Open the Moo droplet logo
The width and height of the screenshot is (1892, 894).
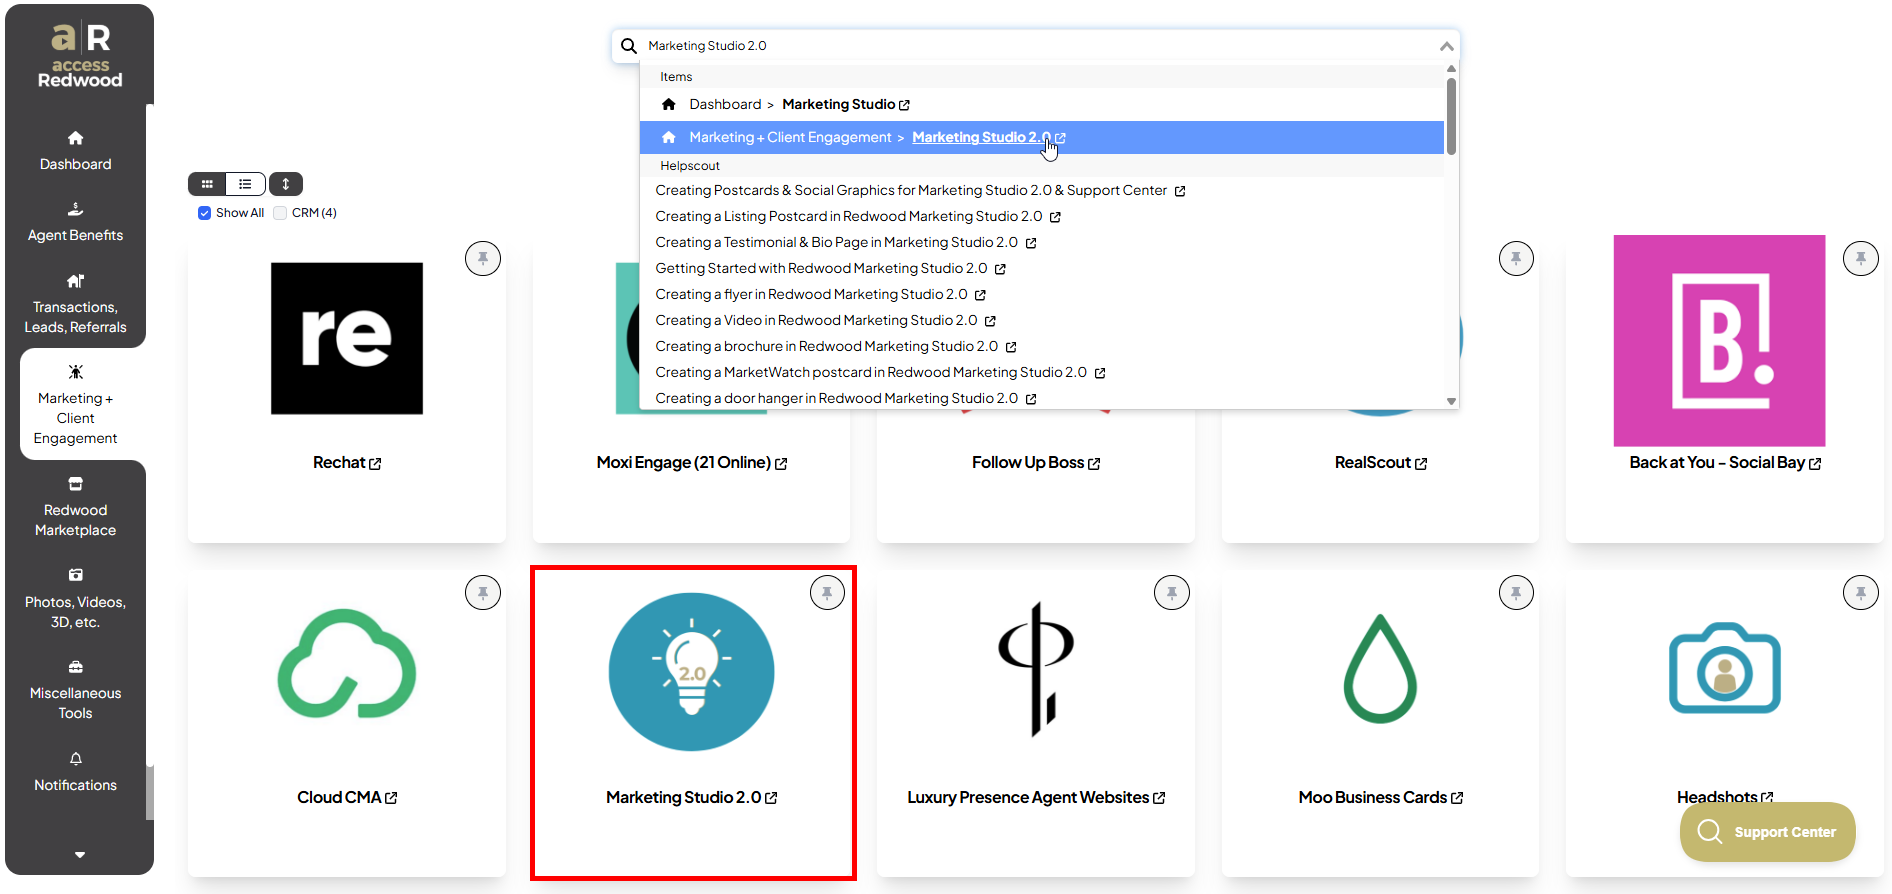pos(1380,668)
